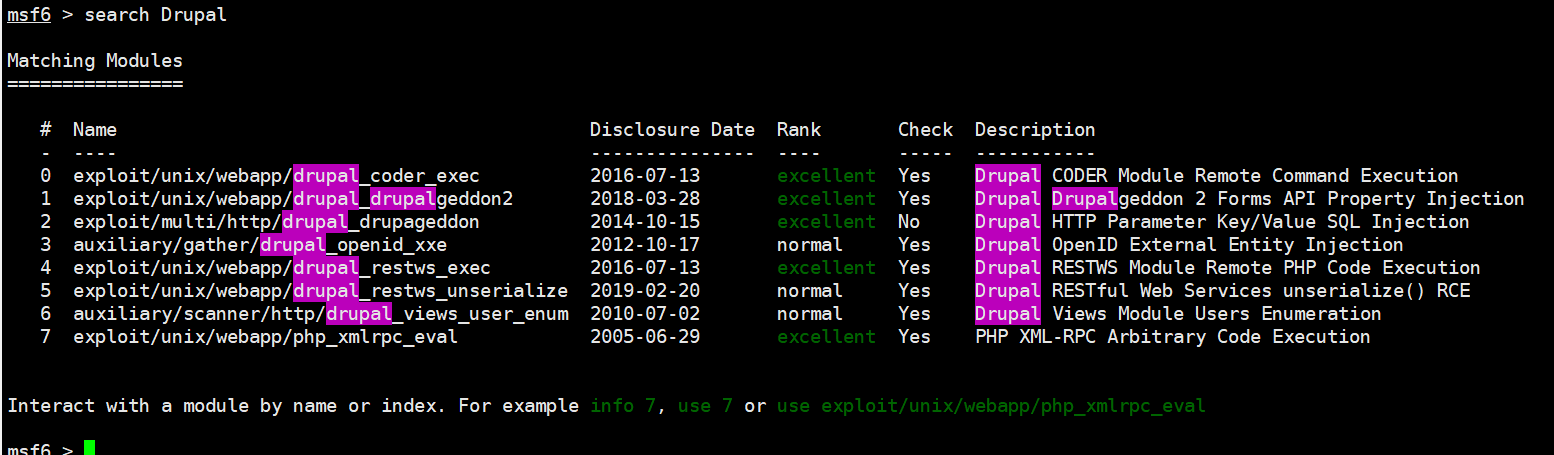Click the Check column header
Image resolution: width=1554 pixels, height=455 pixels.
pyautogui.click(x=925, y=130)
